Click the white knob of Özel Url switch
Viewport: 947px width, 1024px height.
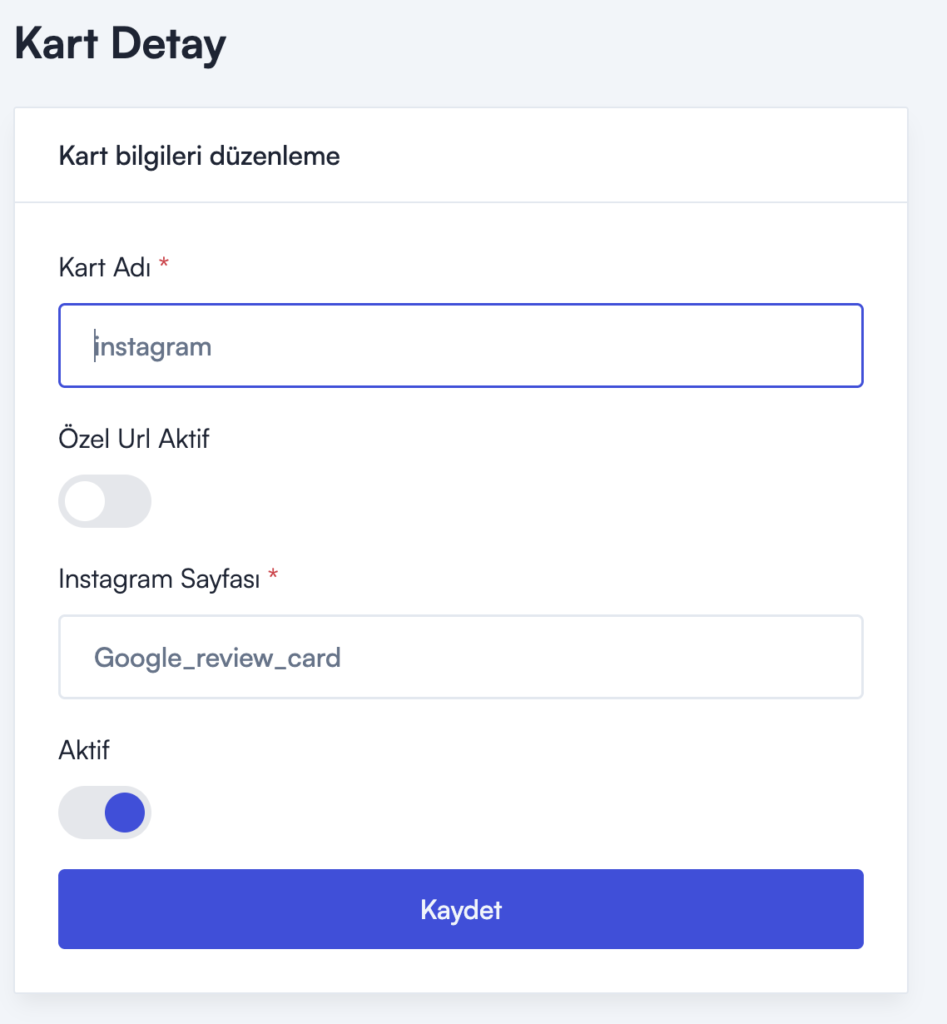pos(85,501)
